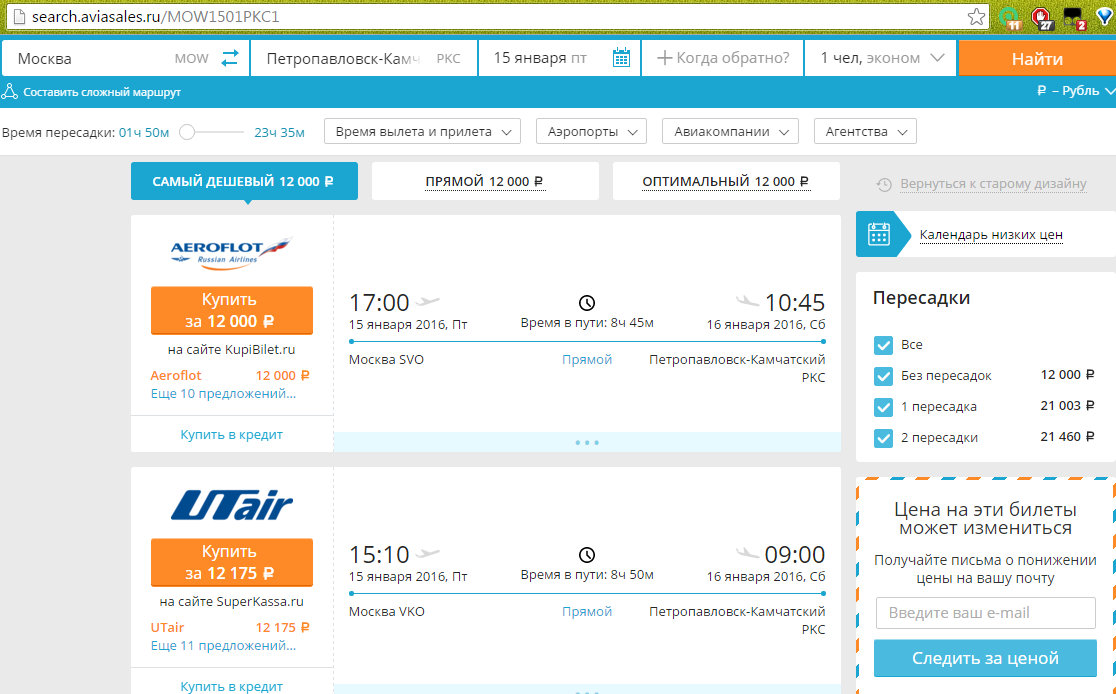
Task: Click Купить в кредит under Aeroflot
Action: pos(231,434)
